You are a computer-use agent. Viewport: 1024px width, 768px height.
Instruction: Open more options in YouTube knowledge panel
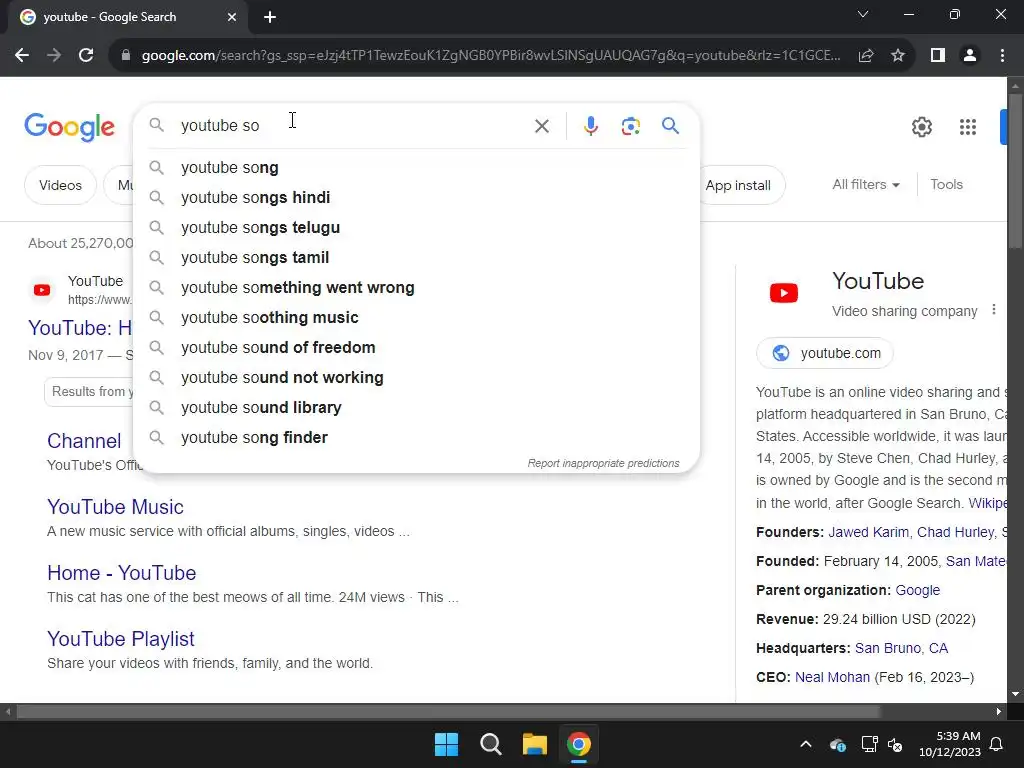pyautogui.click(x=993, y=310)
